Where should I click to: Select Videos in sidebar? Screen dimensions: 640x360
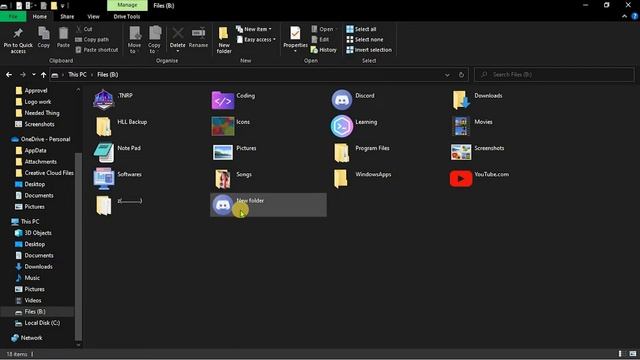29,300
